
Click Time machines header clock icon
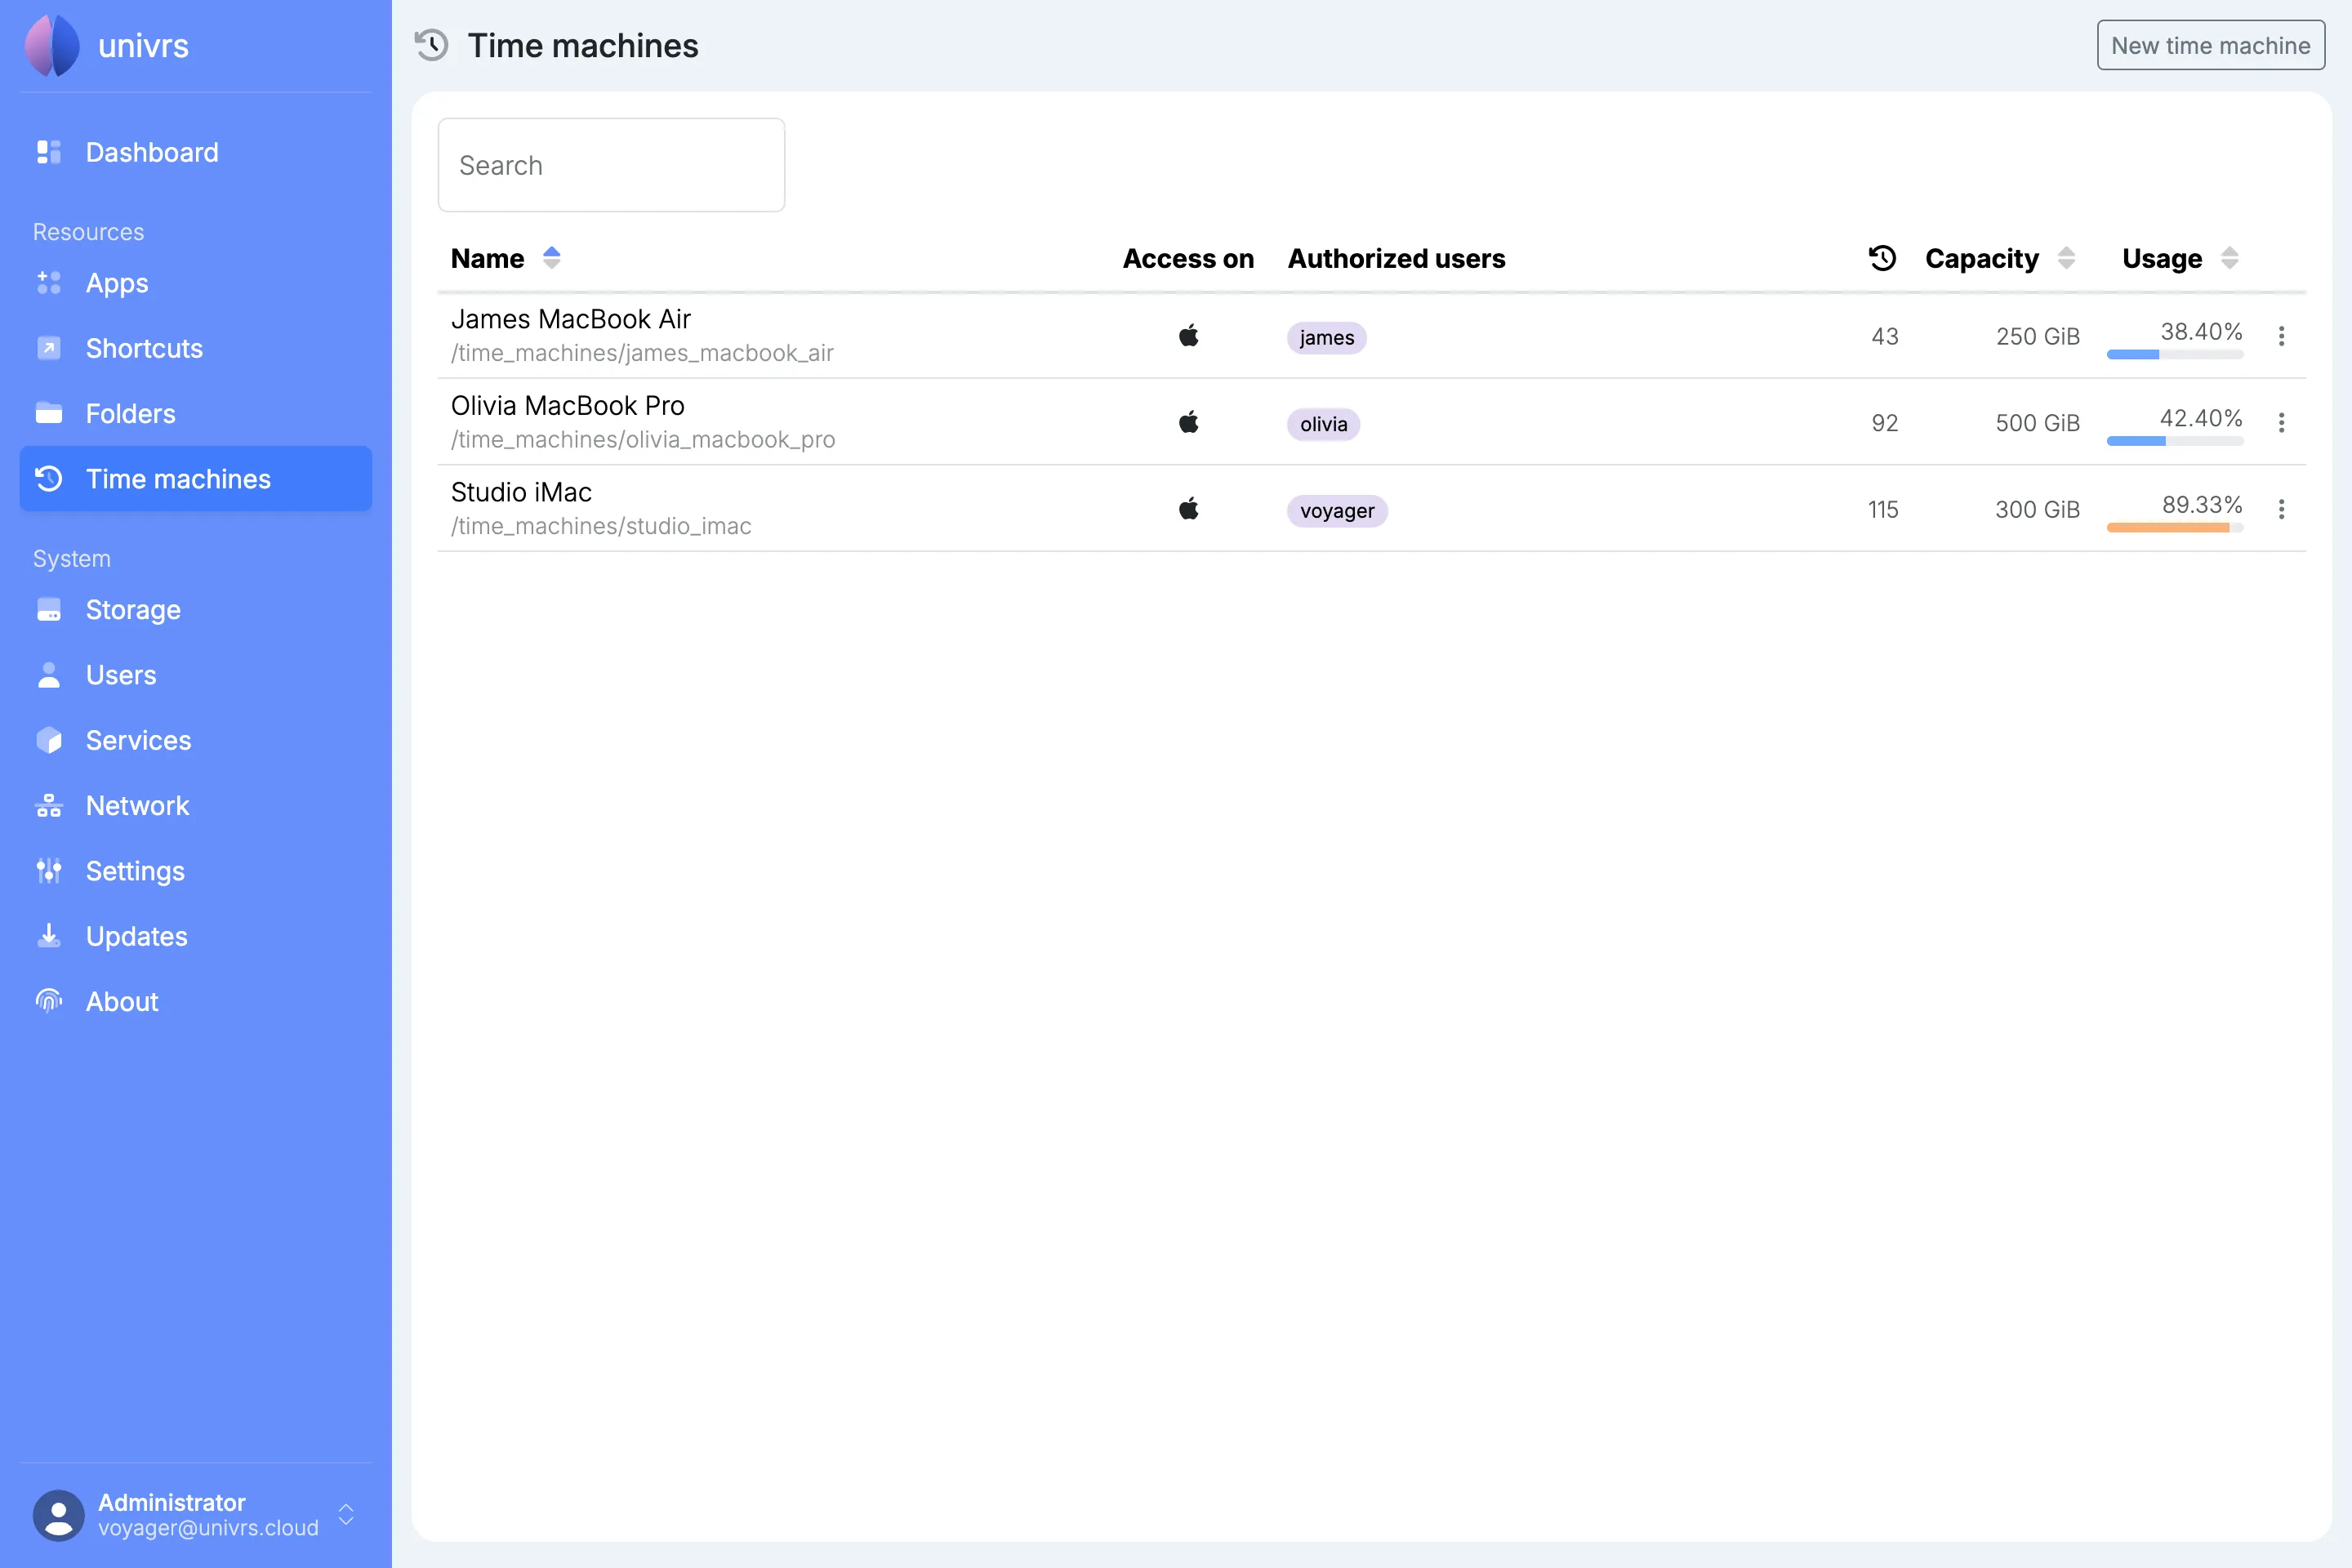(432, 45)
